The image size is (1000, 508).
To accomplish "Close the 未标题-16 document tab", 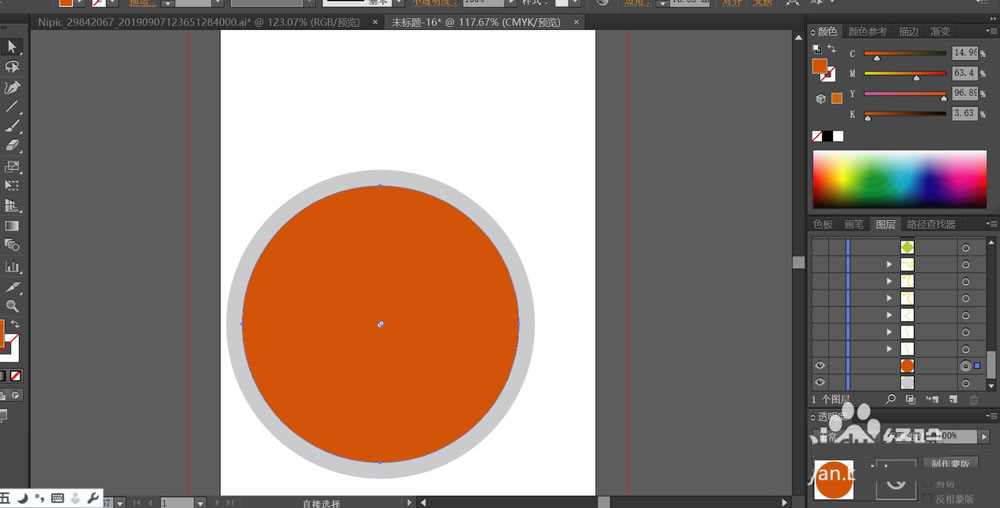I will click(576, 22).
